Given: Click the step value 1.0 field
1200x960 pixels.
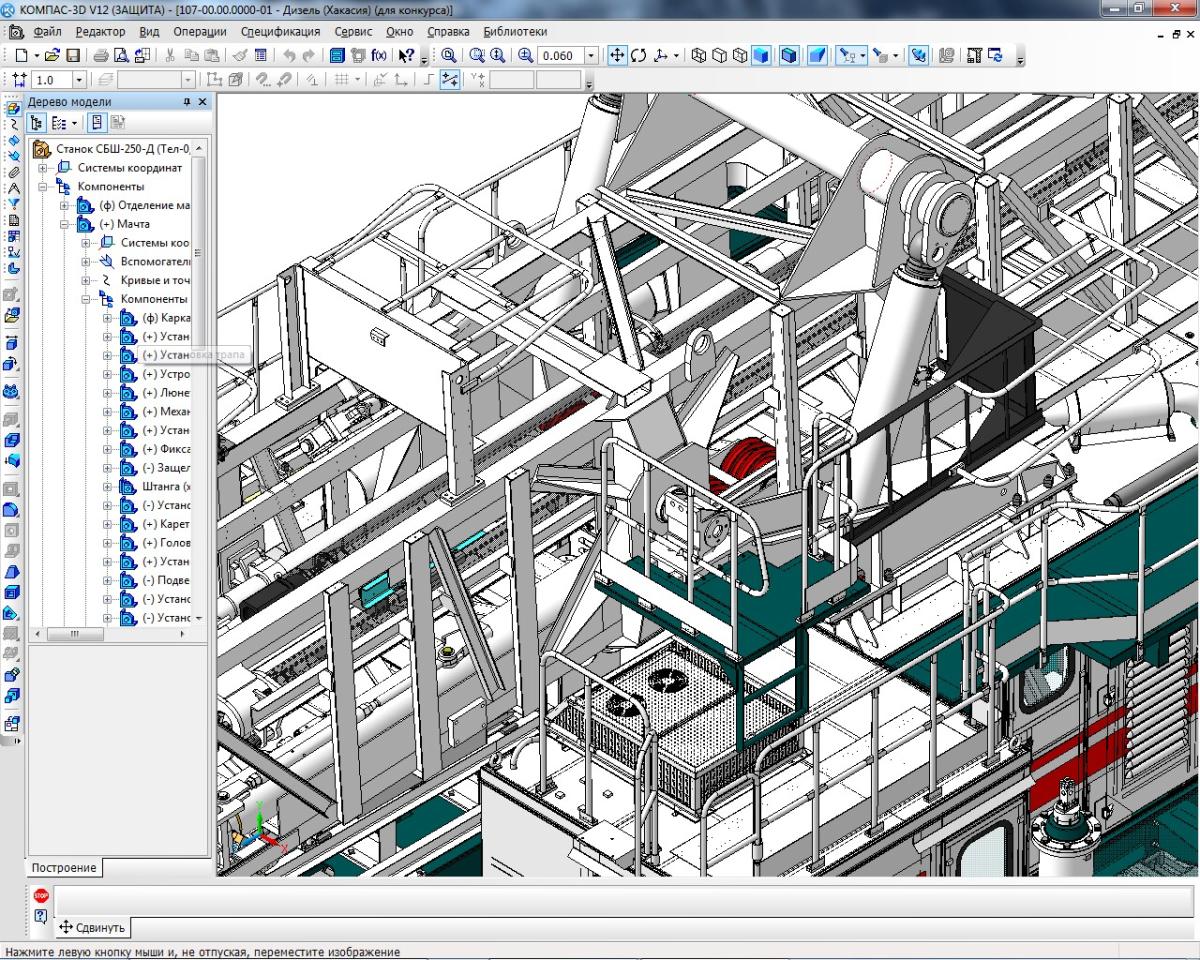Looking at the screenshot, I should click(49, 80).
